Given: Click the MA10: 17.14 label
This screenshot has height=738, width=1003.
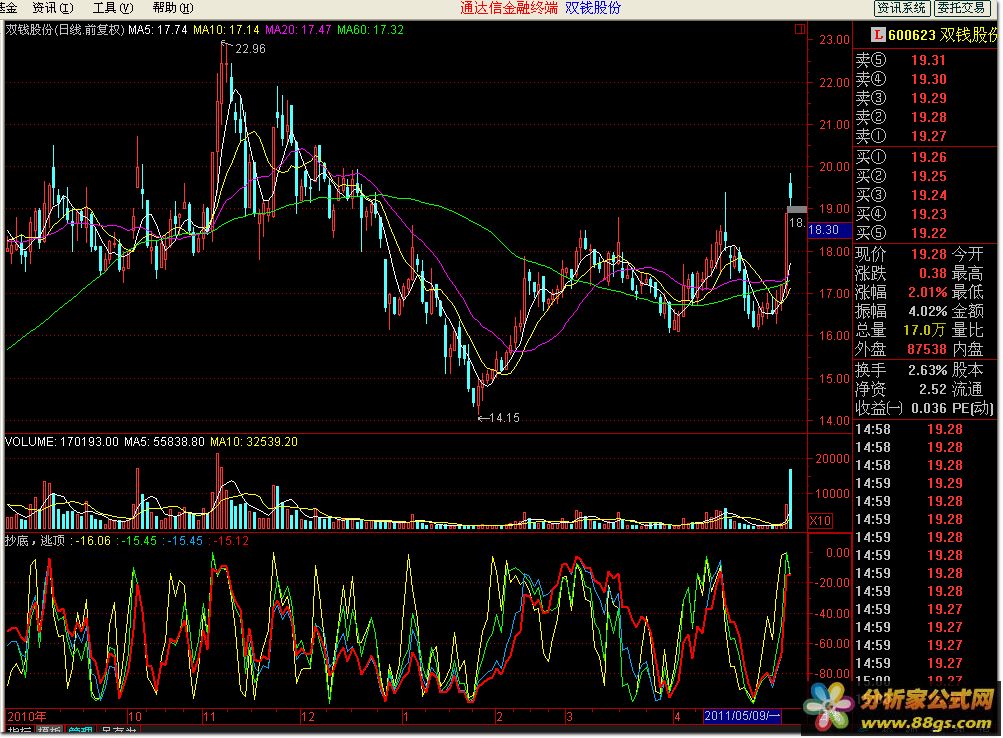Looking at the screenshot, I should tap(226, 29).
